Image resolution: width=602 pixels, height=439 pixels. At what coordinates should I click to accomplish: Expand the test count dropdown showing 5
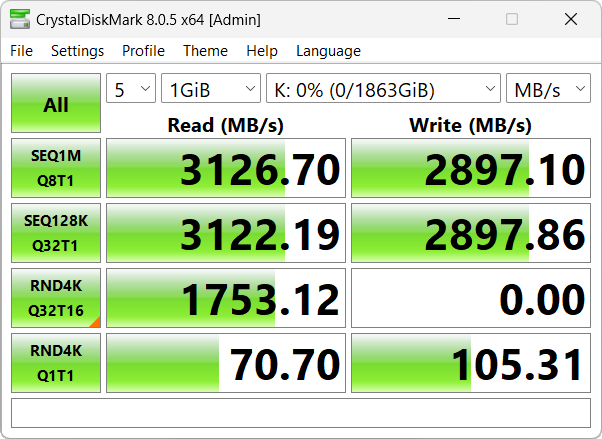pos(131,88)
